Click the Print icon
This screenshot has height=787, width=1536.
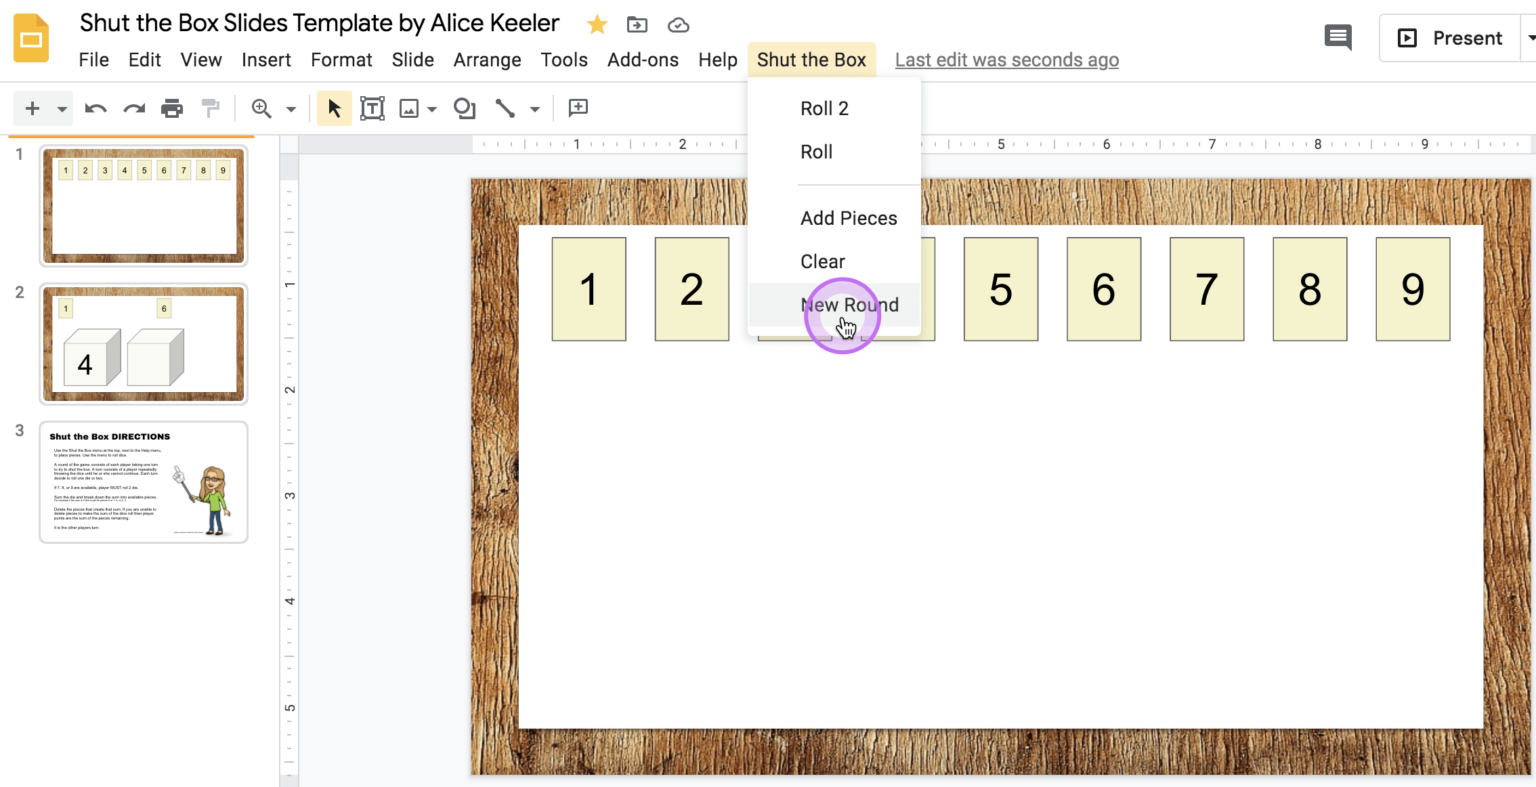(172, 108)
